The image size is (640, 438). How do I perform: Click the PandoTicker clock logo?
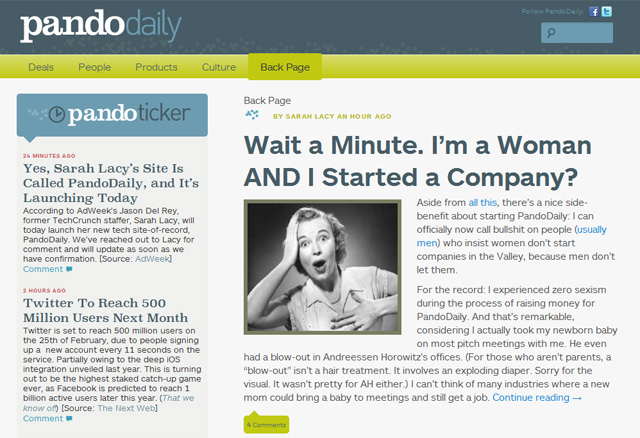coord(58,115)
